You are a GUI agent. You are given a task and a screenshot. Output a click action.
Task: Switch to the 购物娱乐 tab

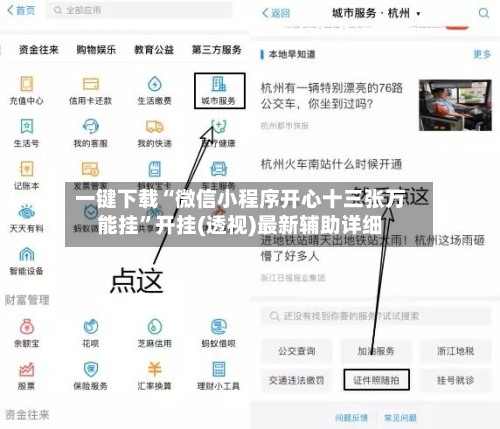(x=96, y=50)
